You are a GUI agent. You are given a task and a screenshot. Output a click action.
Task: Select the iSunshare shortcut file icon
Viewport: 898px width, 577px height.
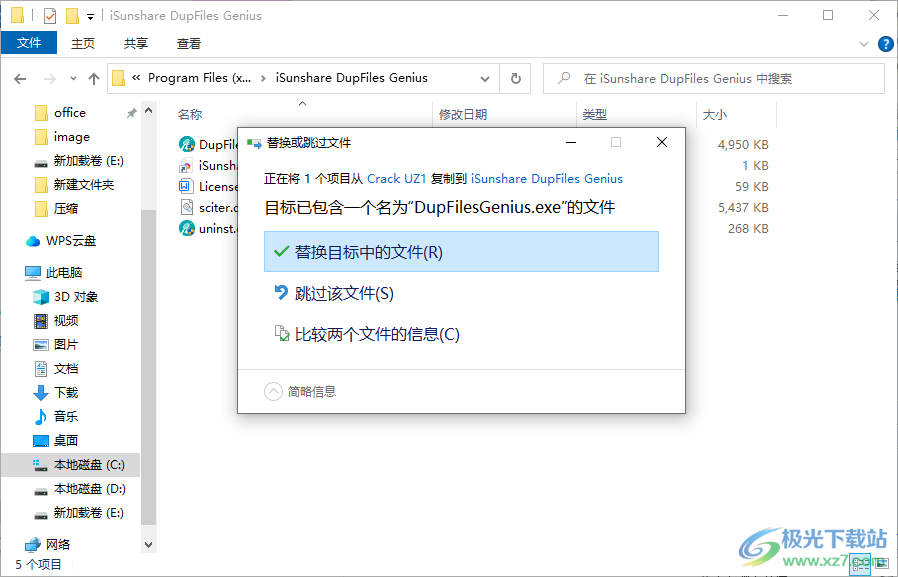pyautogui.click(x=187, y=165)
